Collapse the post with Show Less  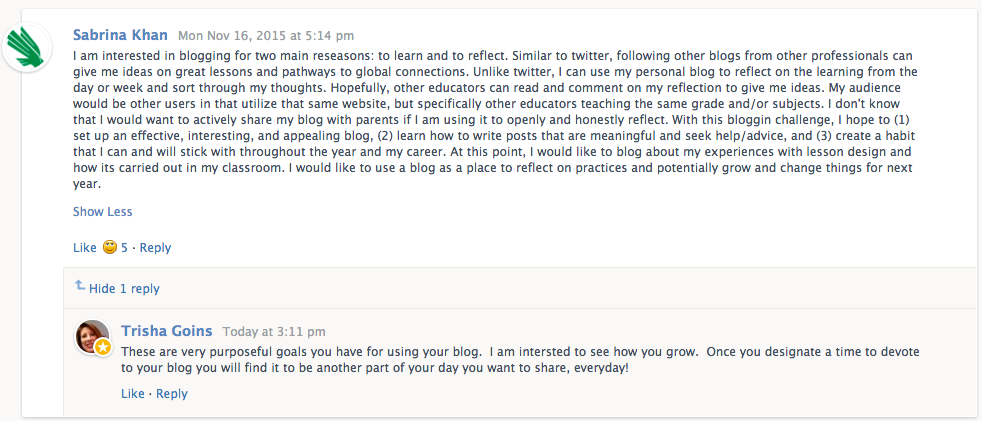tap(102, 212)
